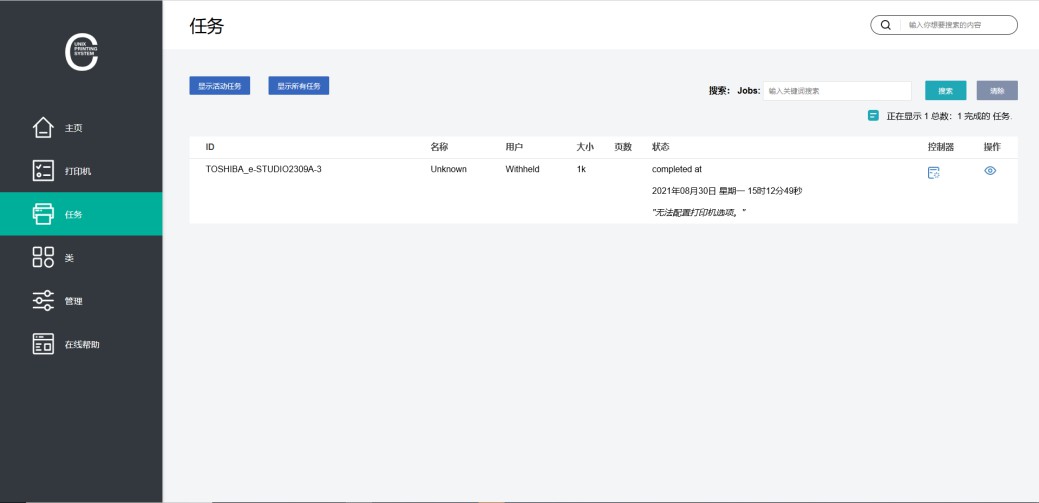Select the 打印机 checklist icon in sidebar

pos(43,171)
